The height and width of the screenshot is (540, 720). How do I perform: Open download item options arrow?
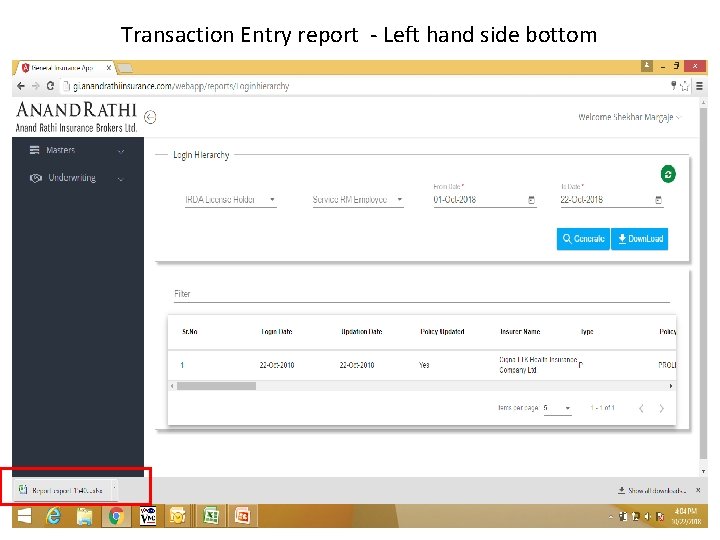[114, 489]
